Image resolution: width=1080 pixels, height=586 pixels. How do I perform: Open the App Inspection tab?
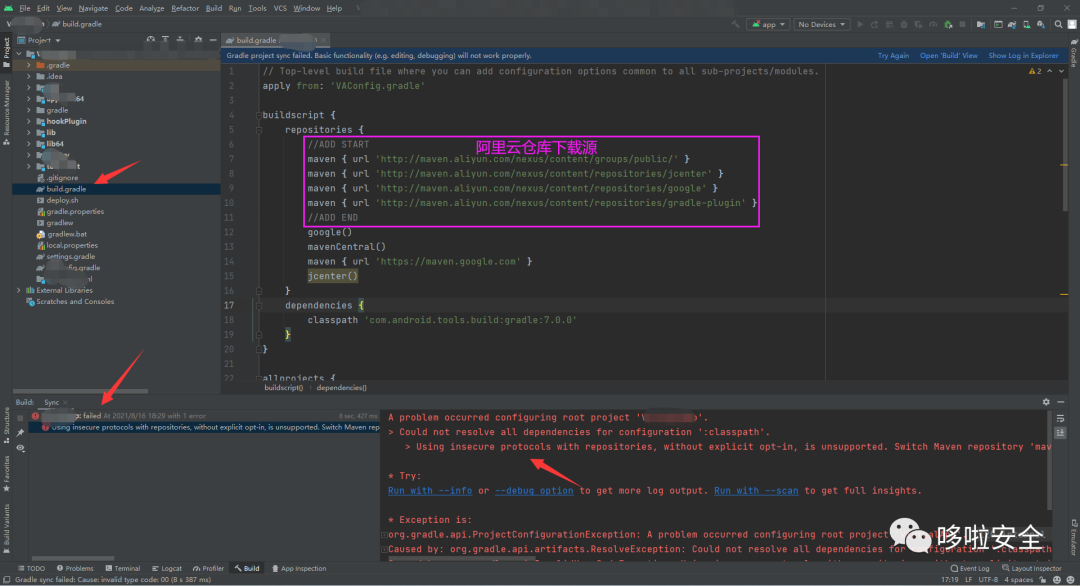pyautogui.click(x=299, y=568)
